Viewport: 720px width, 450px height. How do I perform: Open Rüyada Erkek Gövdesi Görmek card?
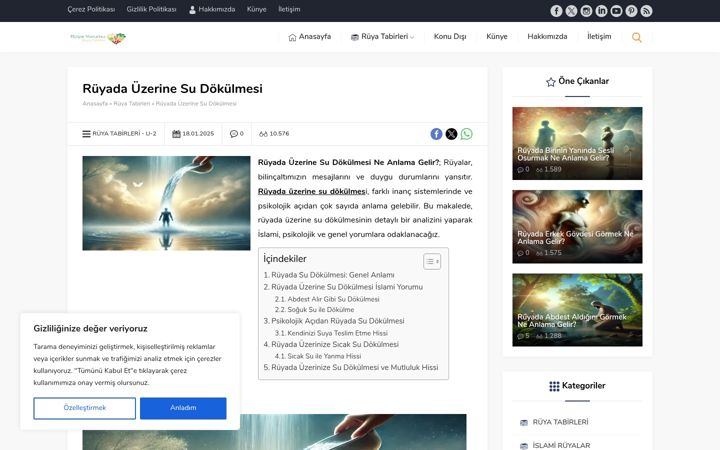point(577,227)
